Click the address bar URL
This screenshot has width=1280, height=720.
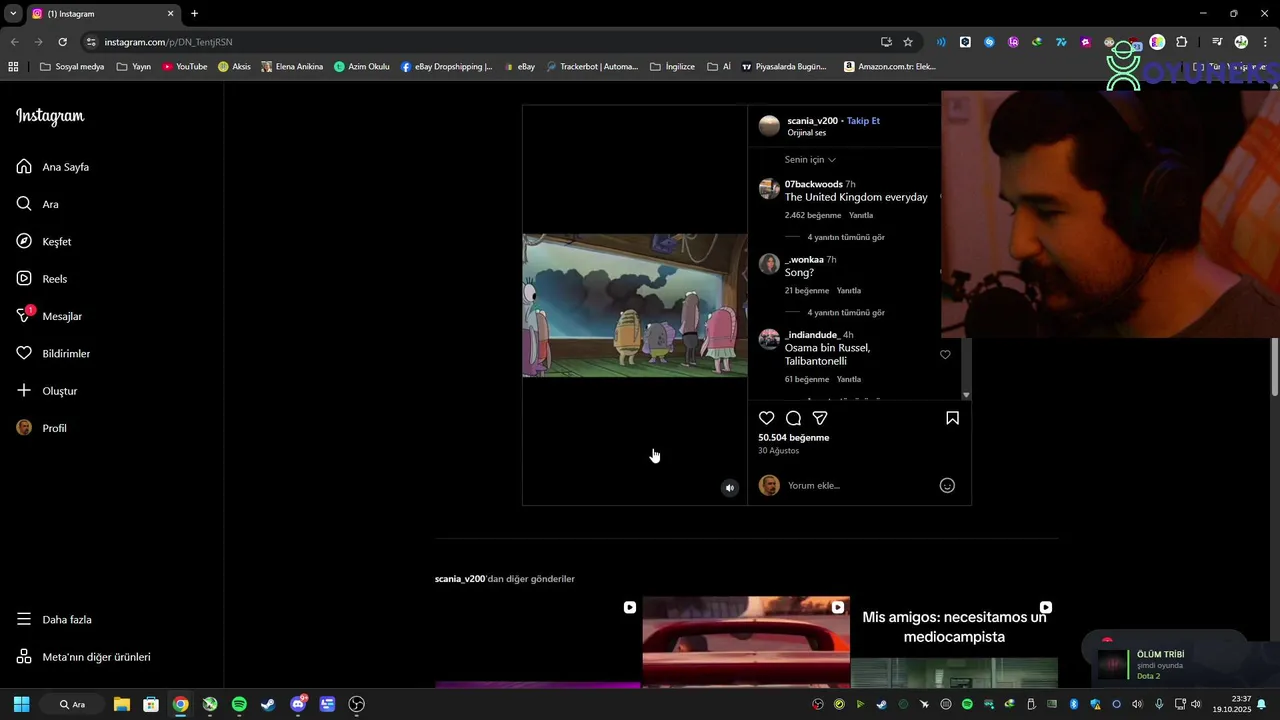click(168, 42)
